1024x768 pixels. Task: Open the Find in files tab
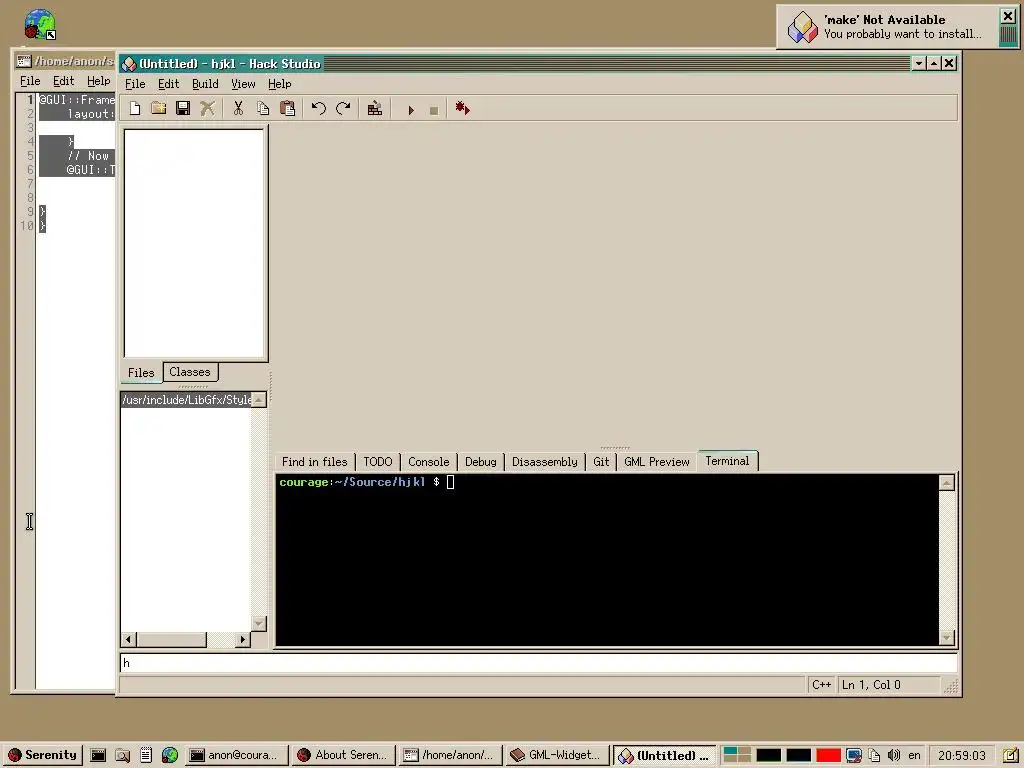tap(315, 462)
